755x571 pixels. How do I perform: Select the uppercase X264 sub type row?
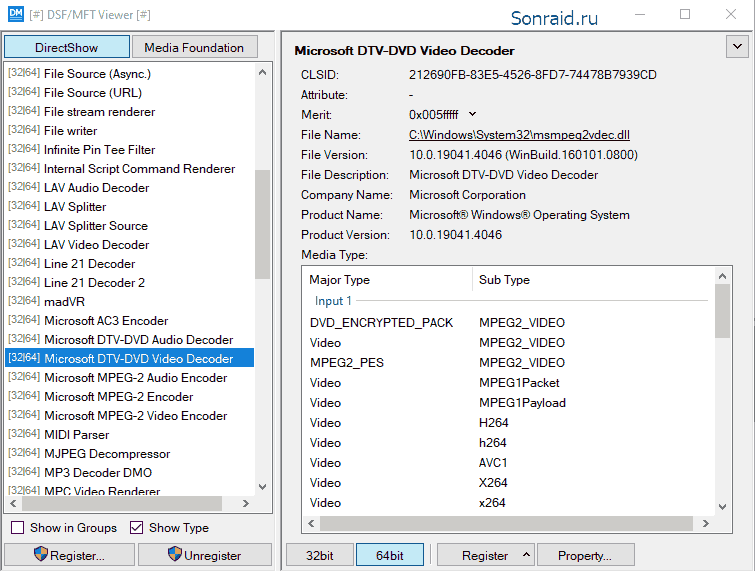[x=509, y=482]
